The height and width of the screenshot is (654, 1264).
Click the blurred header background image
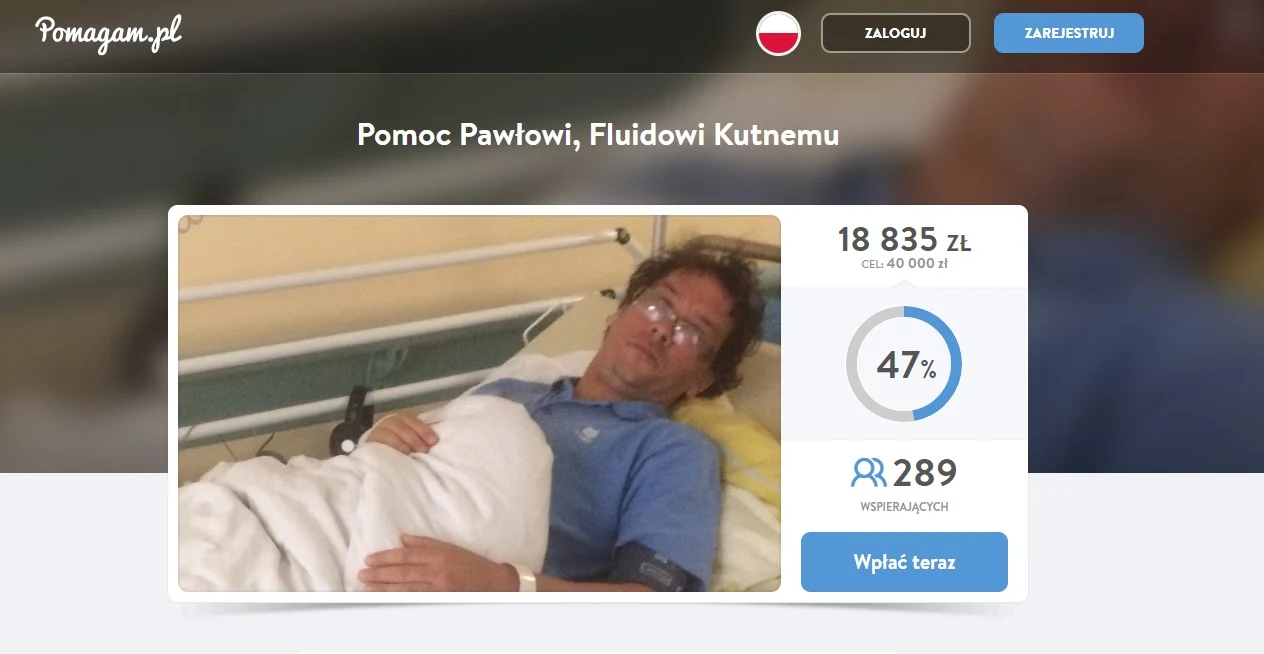pyautogui.click(x=1140, y=300)
